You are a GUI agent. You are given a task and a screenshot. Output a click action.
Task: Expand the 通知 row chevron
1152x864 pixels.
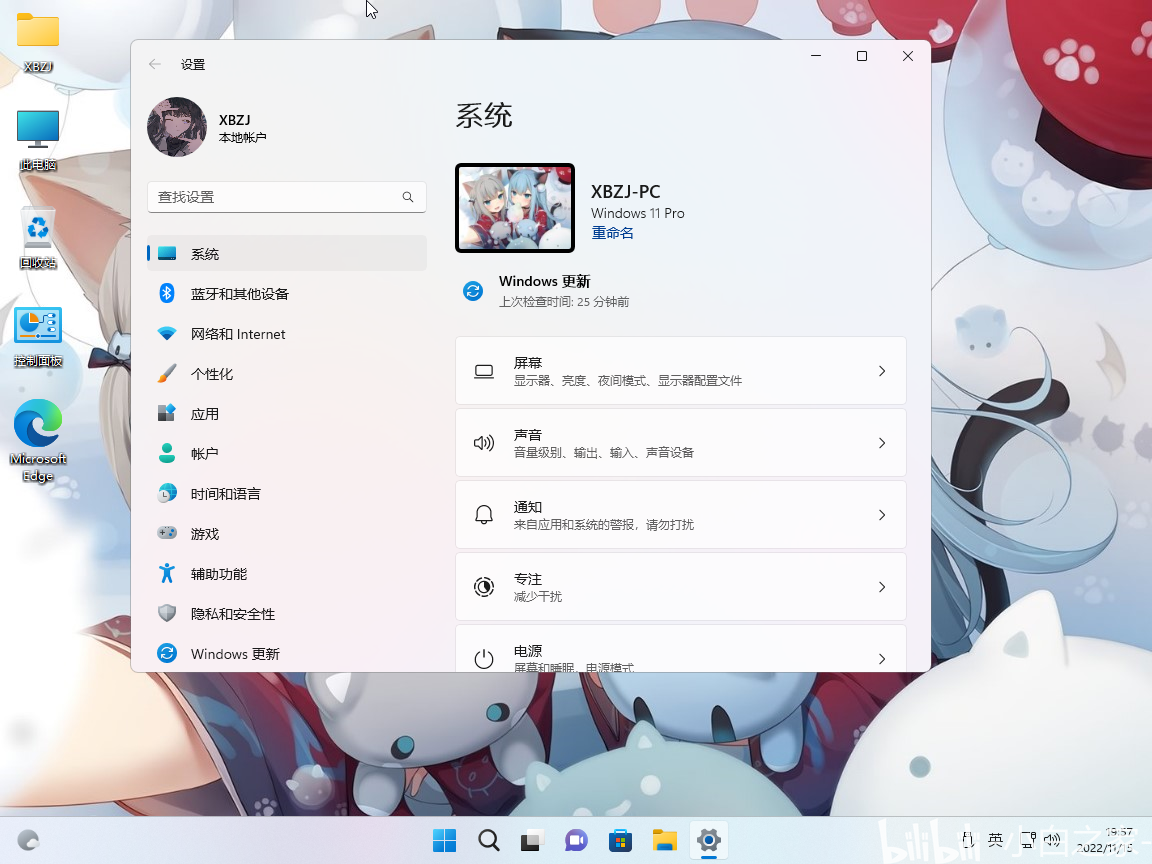[882, 515]
